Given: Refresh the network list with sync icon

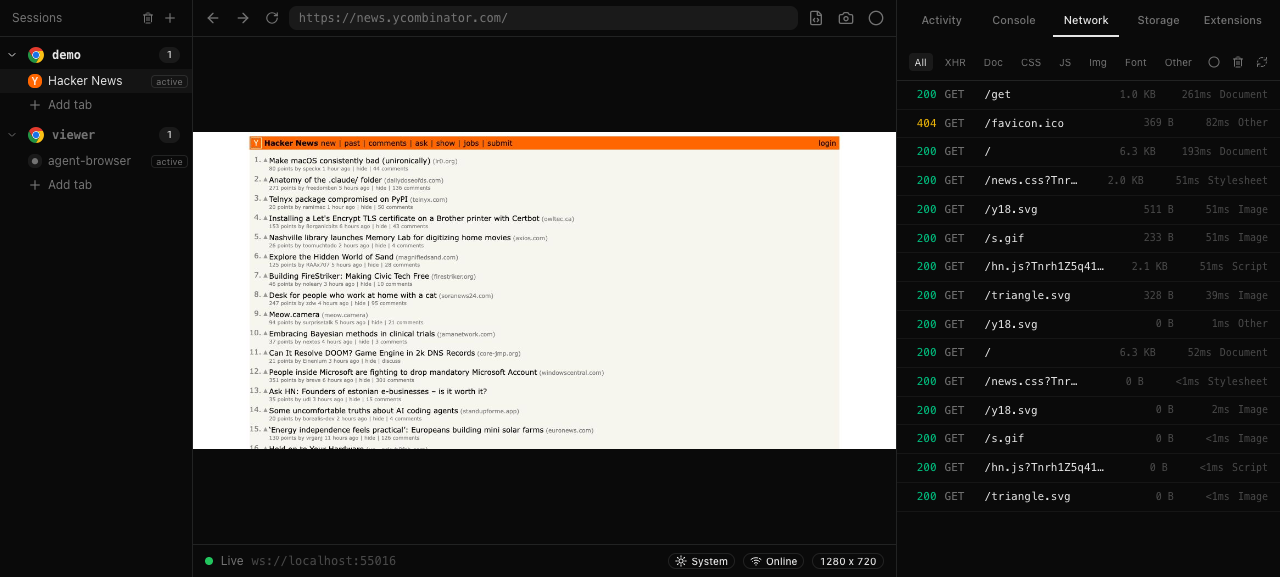Looking at the screenshot, I should click(x=1262, y=62).
